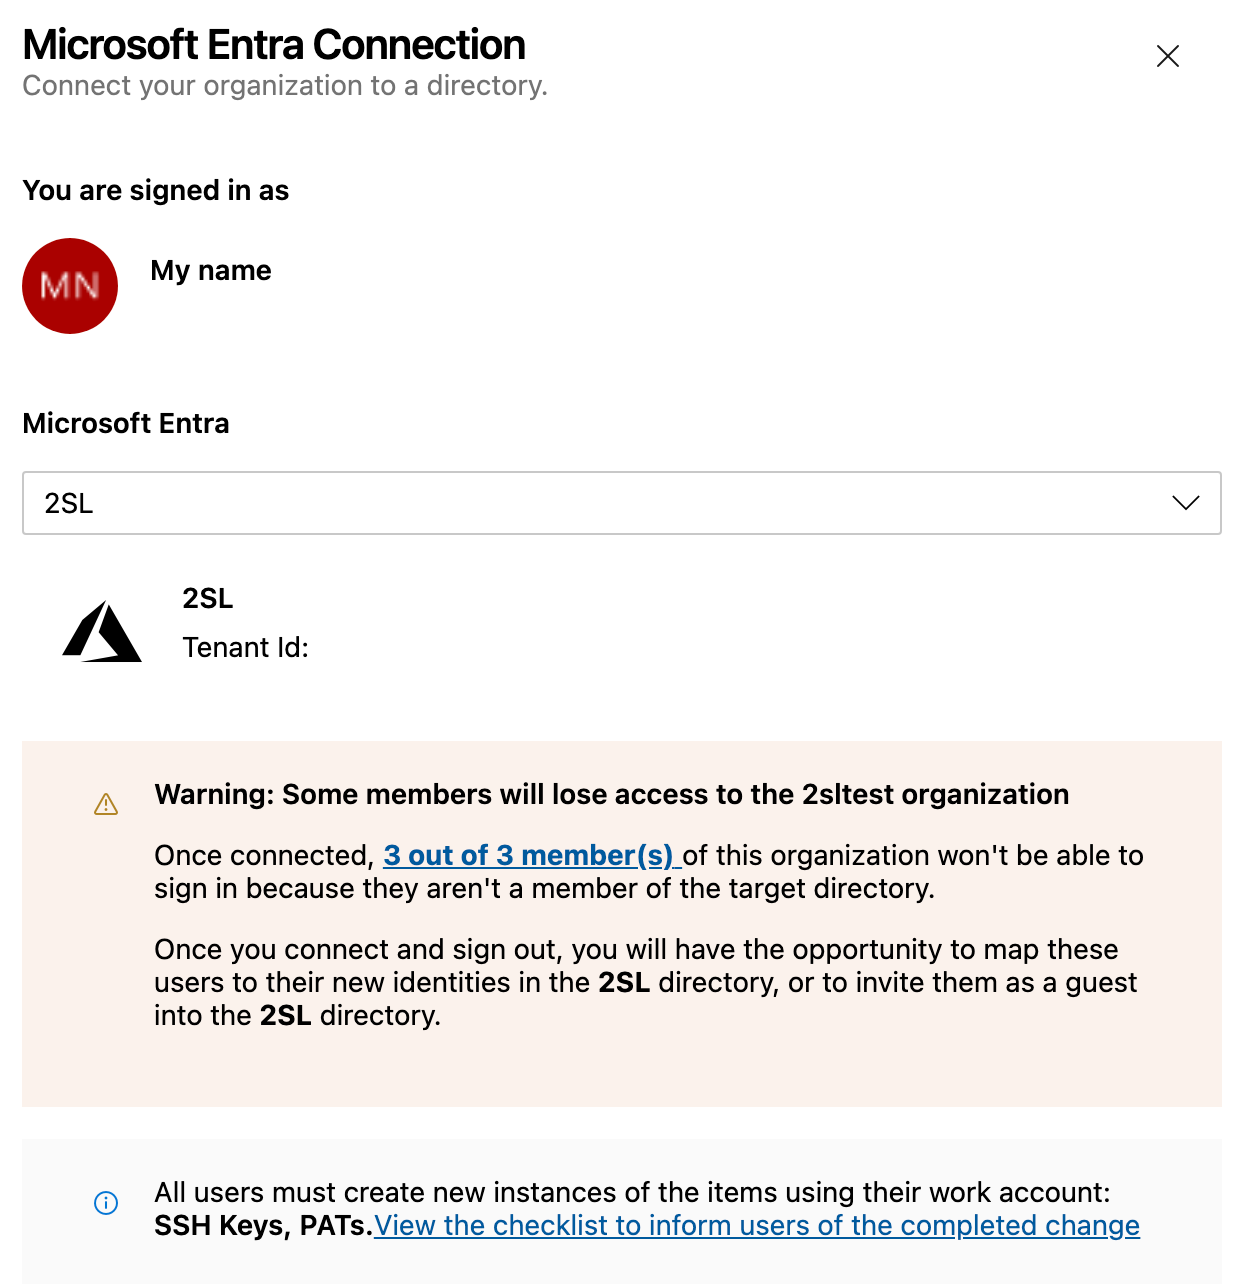
Task: Click the Microsoft Entra field label
Action: (x=126, y=423)
